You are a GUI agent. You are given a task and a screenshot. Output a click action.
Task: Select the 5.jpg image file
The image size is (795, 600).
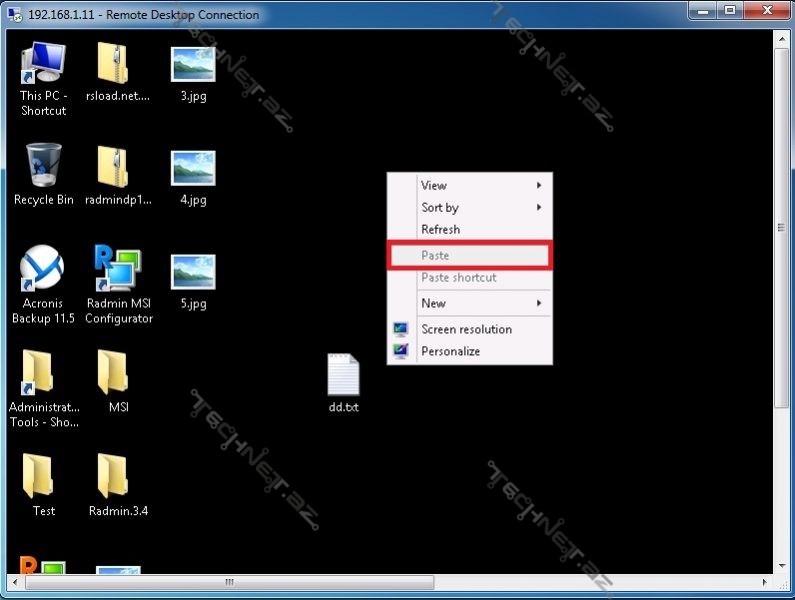coord(193,272)
